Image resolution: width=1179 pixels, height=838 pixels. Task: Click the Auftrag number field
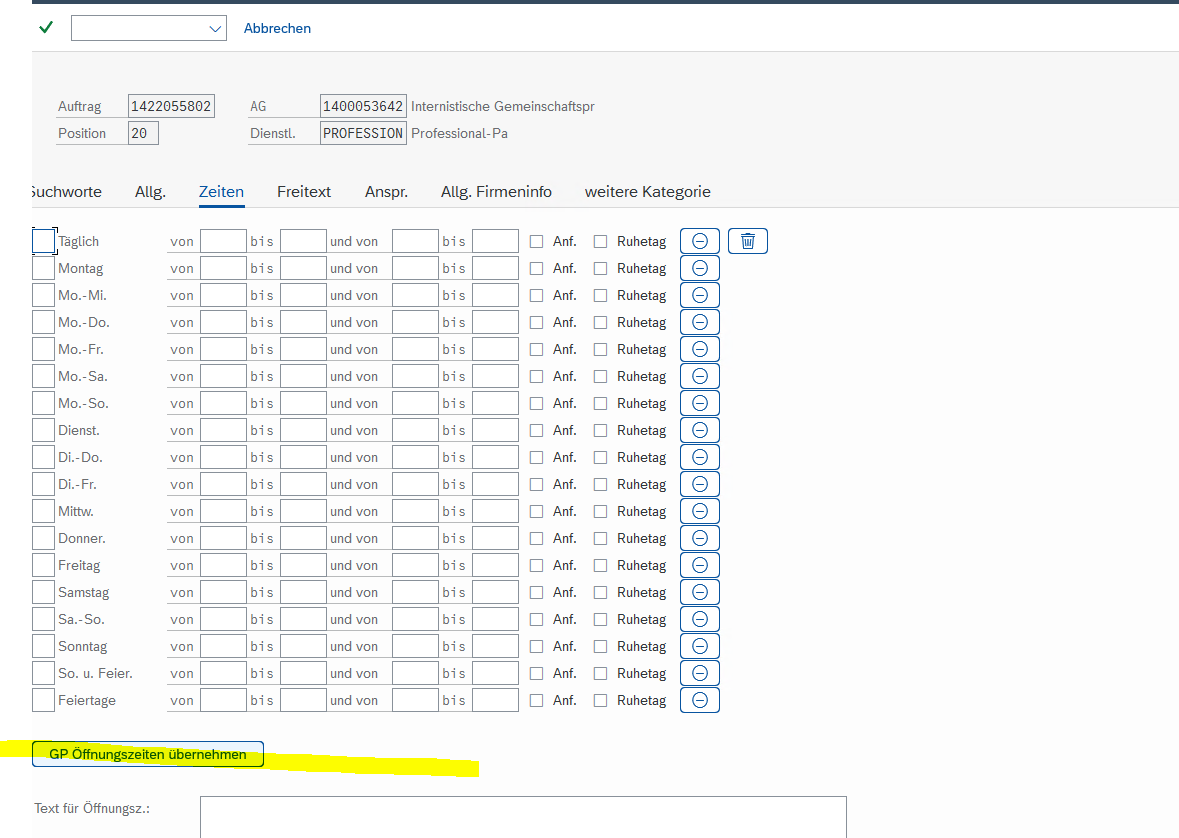pos(171,106)
